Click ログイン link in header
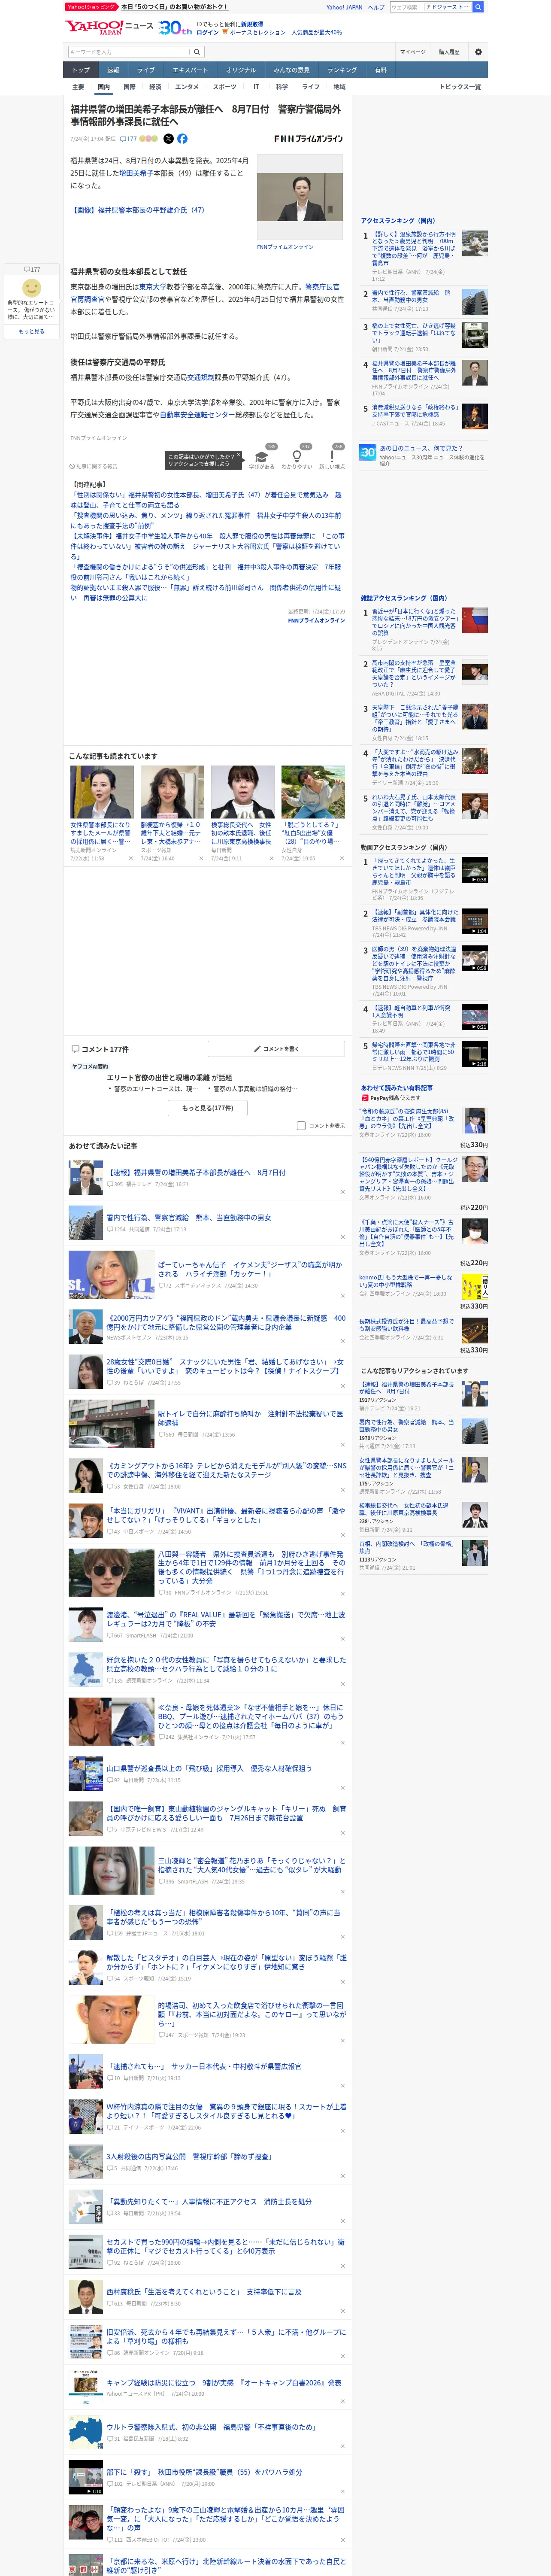Image resolution: width=551 pixels, height=2576 pixels. tap(208, 32)
